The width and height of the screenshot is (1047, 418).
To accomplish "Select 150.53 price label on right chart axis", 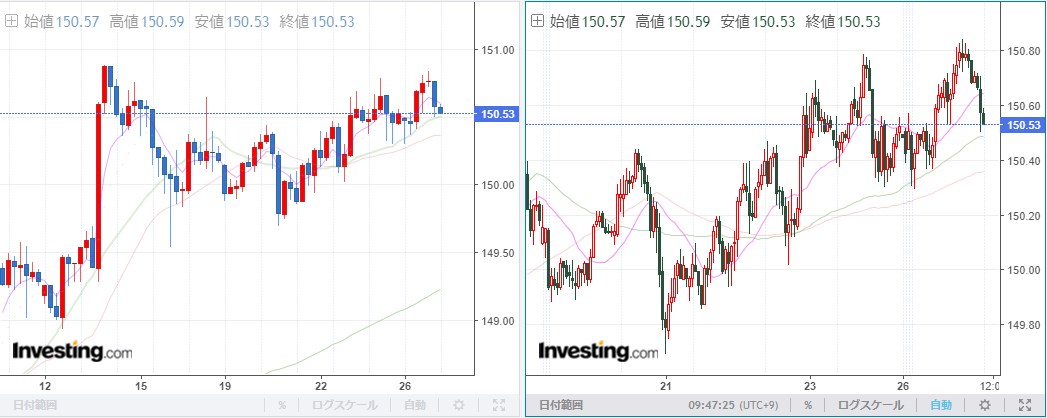I will (1023, 125).
